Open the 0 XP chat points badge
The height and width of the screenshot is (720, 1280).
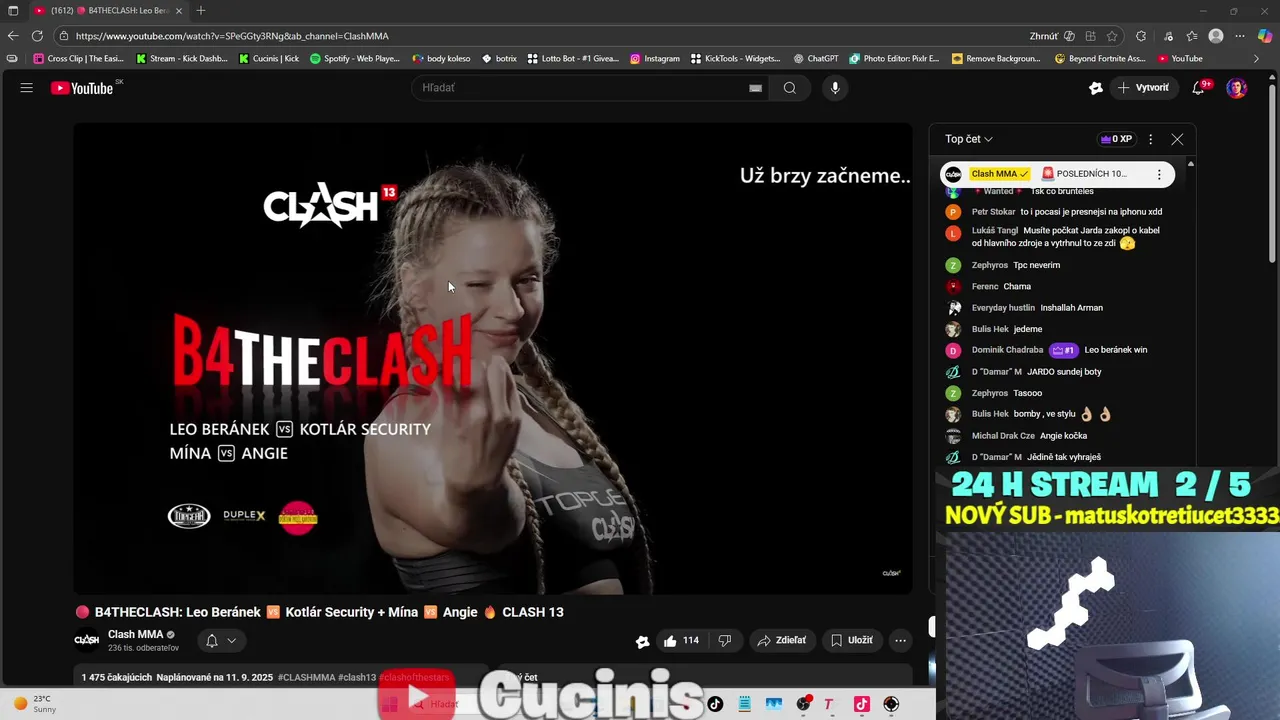point(1116,139)
